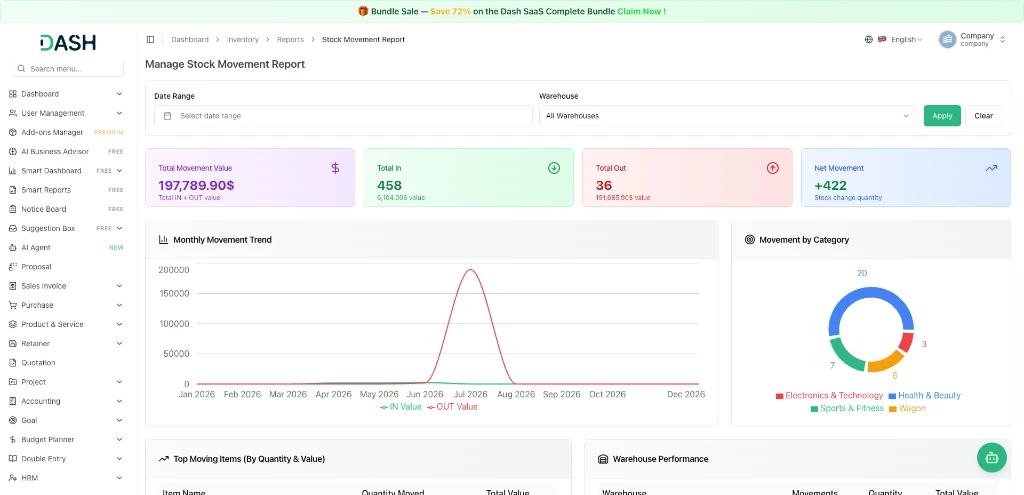Toggle OUT Value series in chart legend

point(452,407)
